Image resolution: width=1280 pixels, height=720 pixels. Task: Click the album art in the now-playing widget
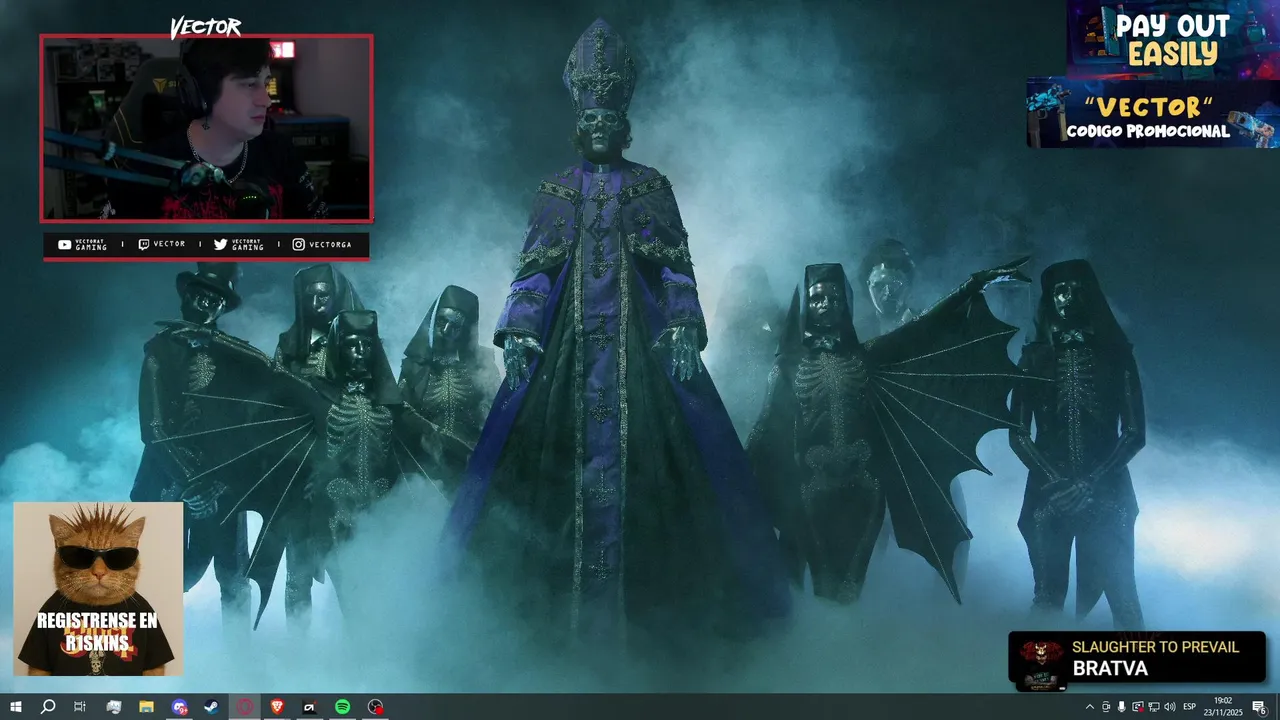(x=1041, y=663)
